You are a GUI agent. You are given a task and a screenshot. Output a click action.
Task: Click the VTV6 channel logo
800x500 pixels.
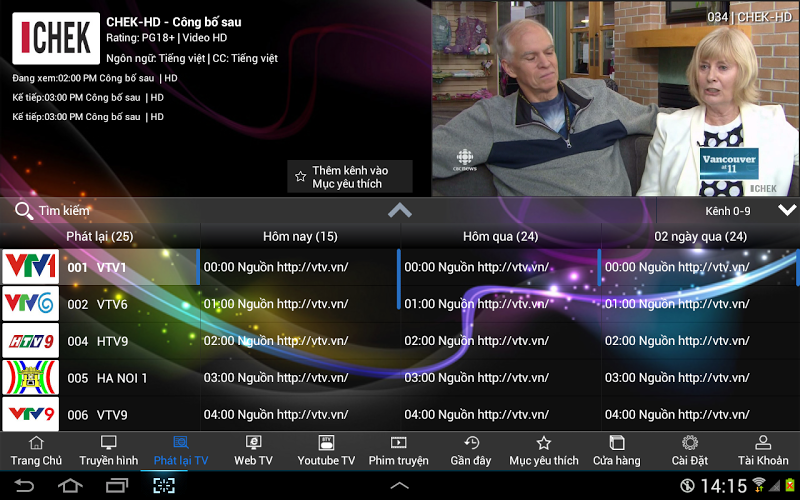coord(31,304)
